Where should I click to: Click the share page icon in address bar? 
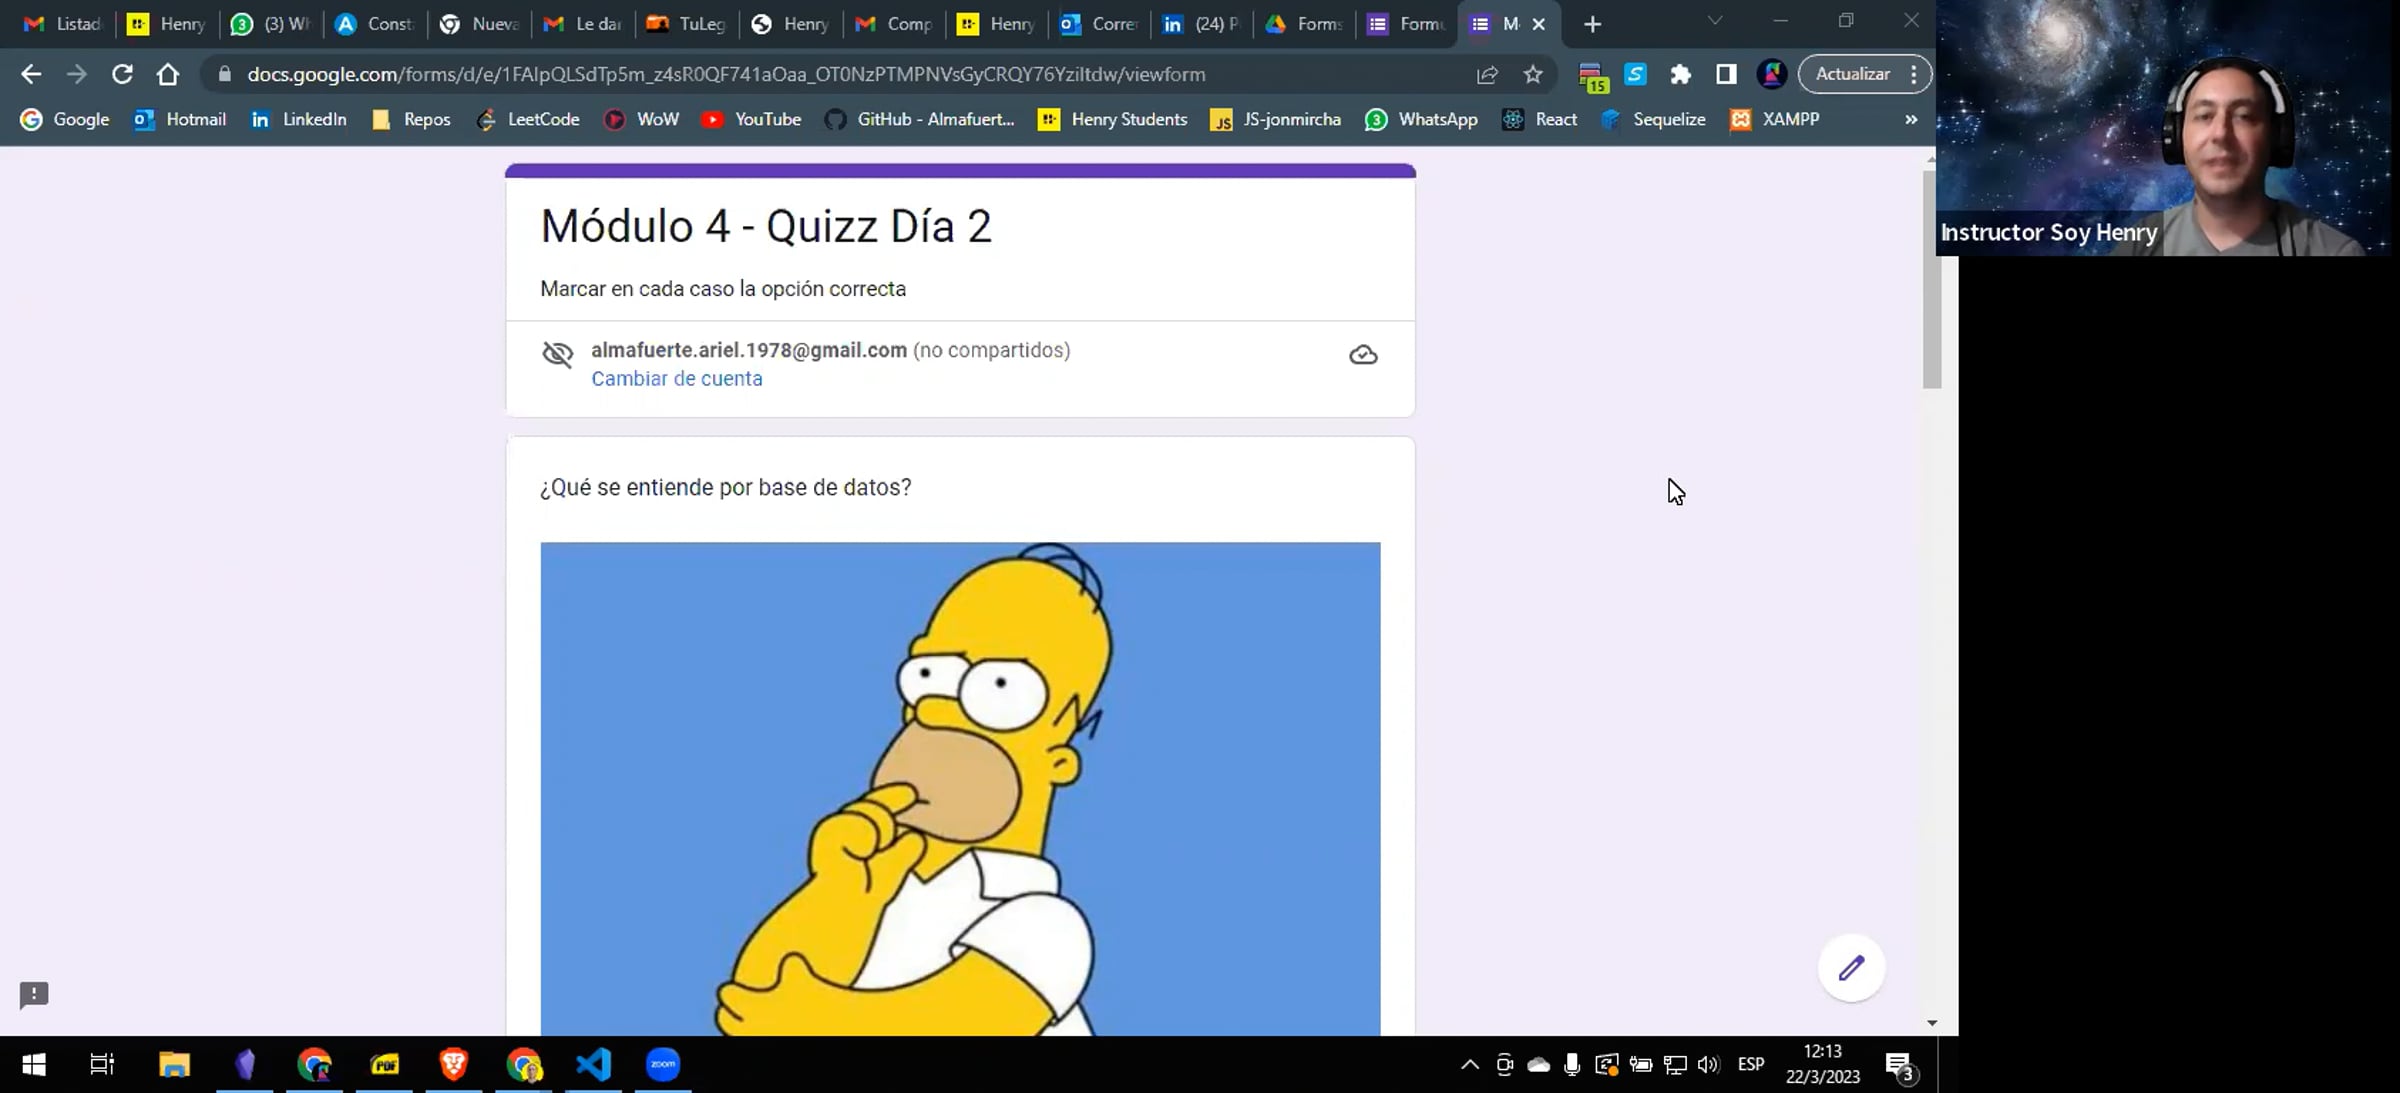pos(1487,74)
